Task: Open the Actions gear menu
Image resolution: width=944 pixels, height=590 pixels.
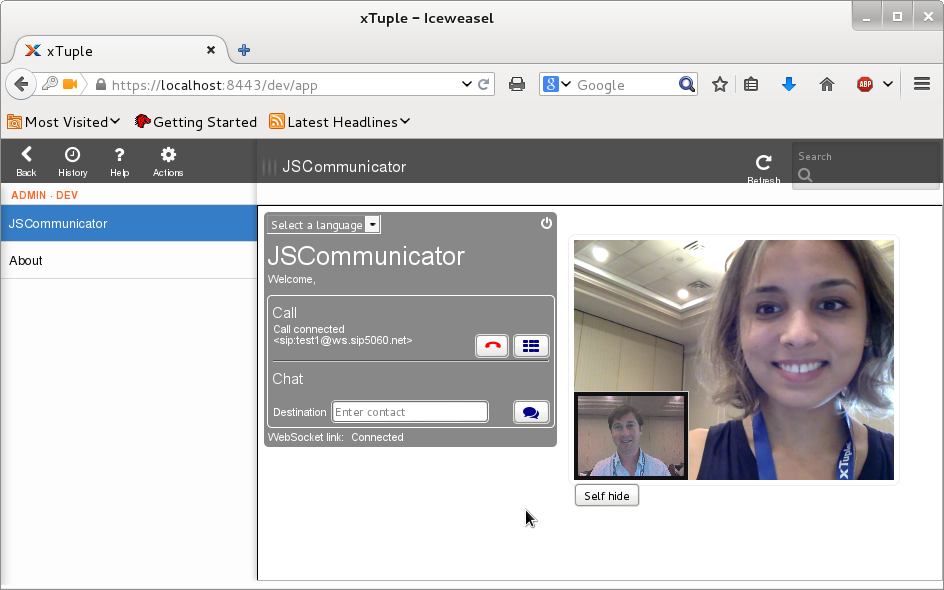Action: (168, 161)
